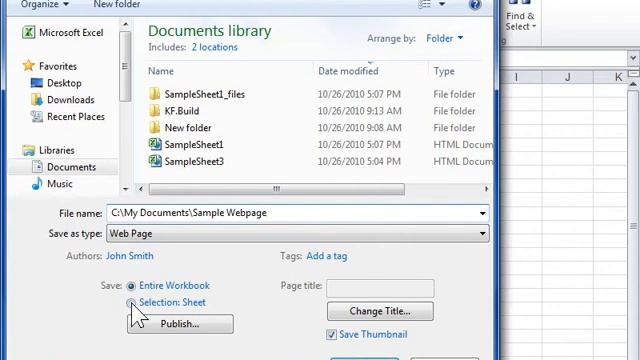Viewport: 640px width, 360px height.
Task: Open the view options dropdown arrow
Action: (442, 4)
